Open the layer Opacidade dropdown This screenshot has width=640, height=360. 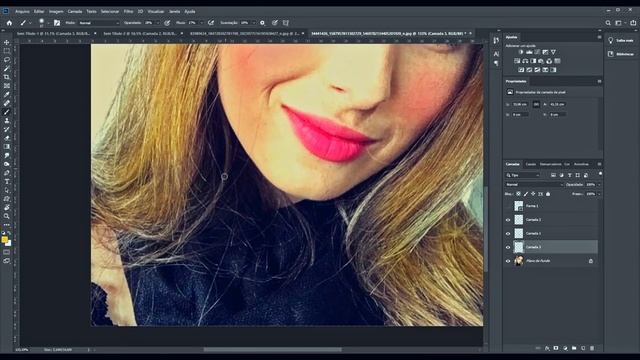[x=599, y=184]
